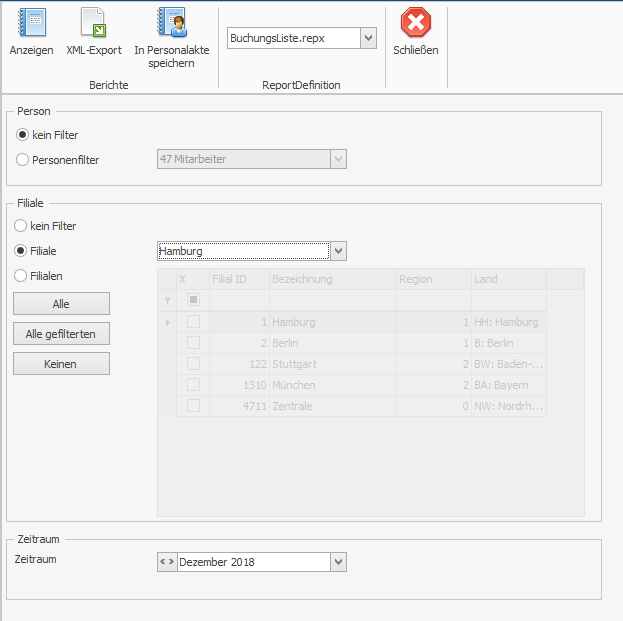Select 'kein Filter' radio under Filiale
Screen dimensions: 623x621
[20, 226]
